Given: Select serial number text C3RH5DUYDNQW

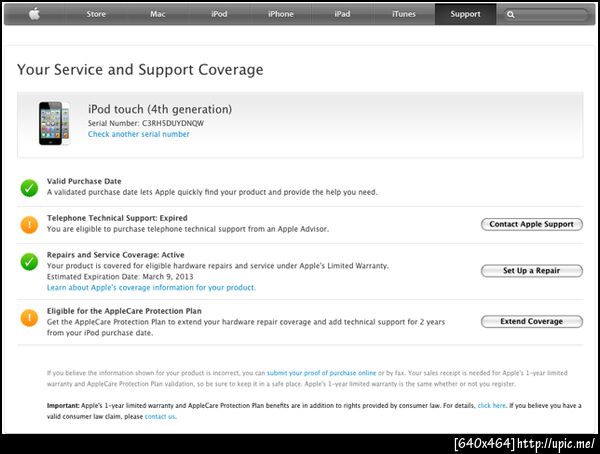Looking at the screenshot, I should pos(173,123).
